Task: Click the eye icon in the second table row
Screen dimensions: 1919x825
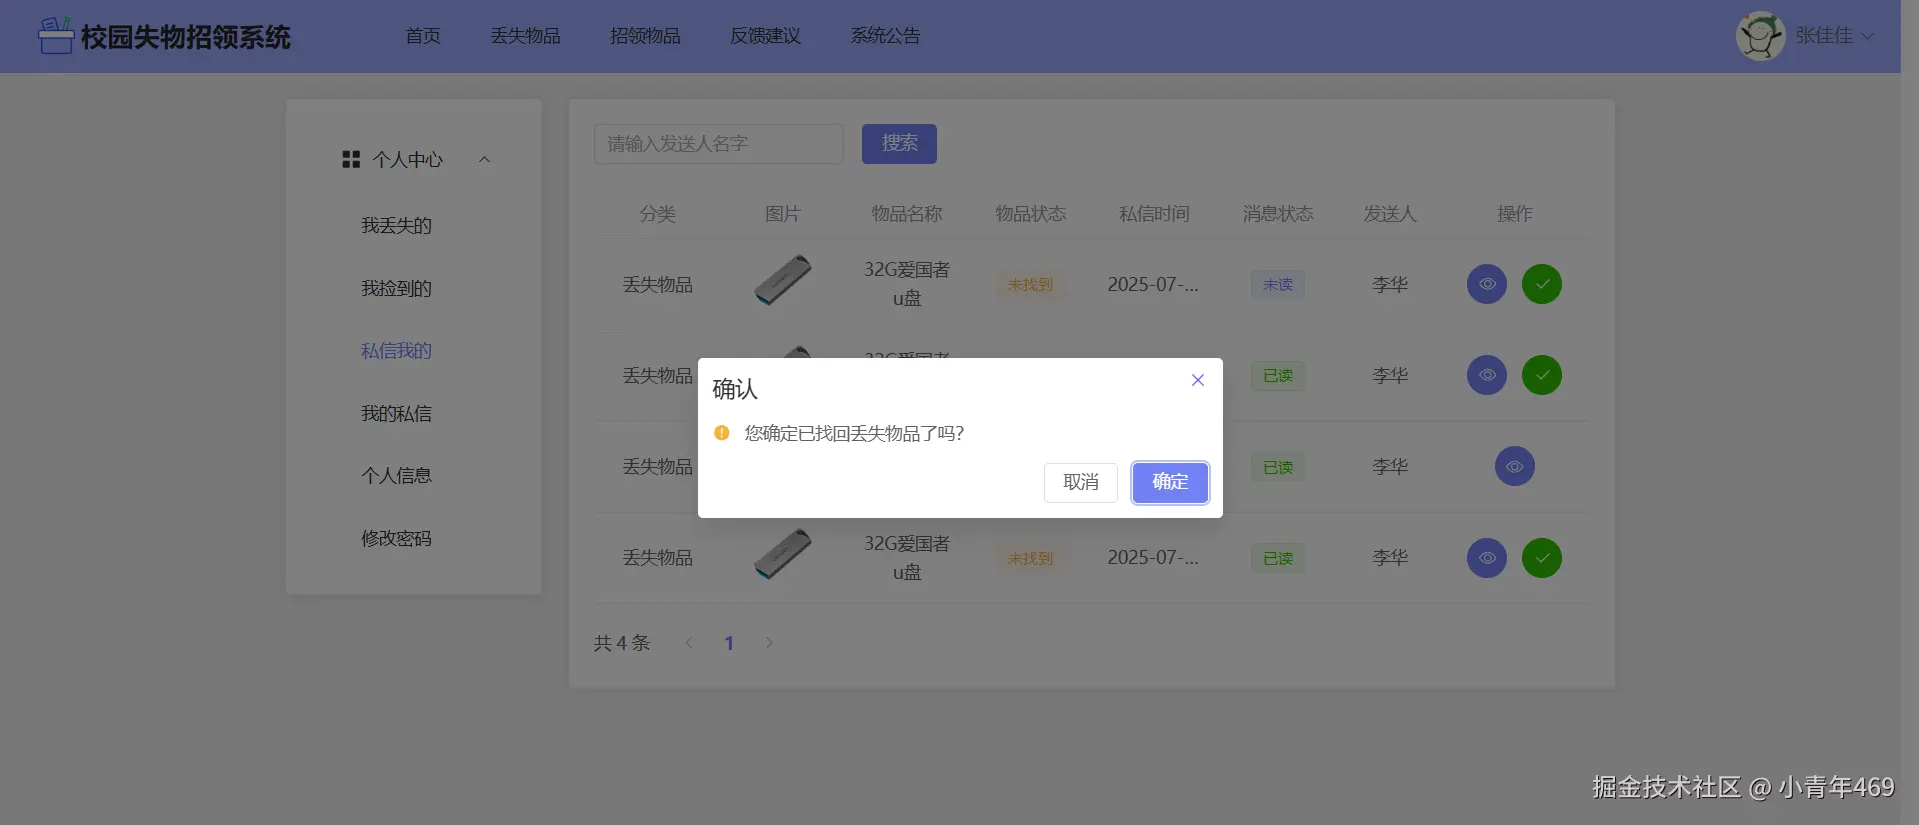Action: (x=1487, y=375)
